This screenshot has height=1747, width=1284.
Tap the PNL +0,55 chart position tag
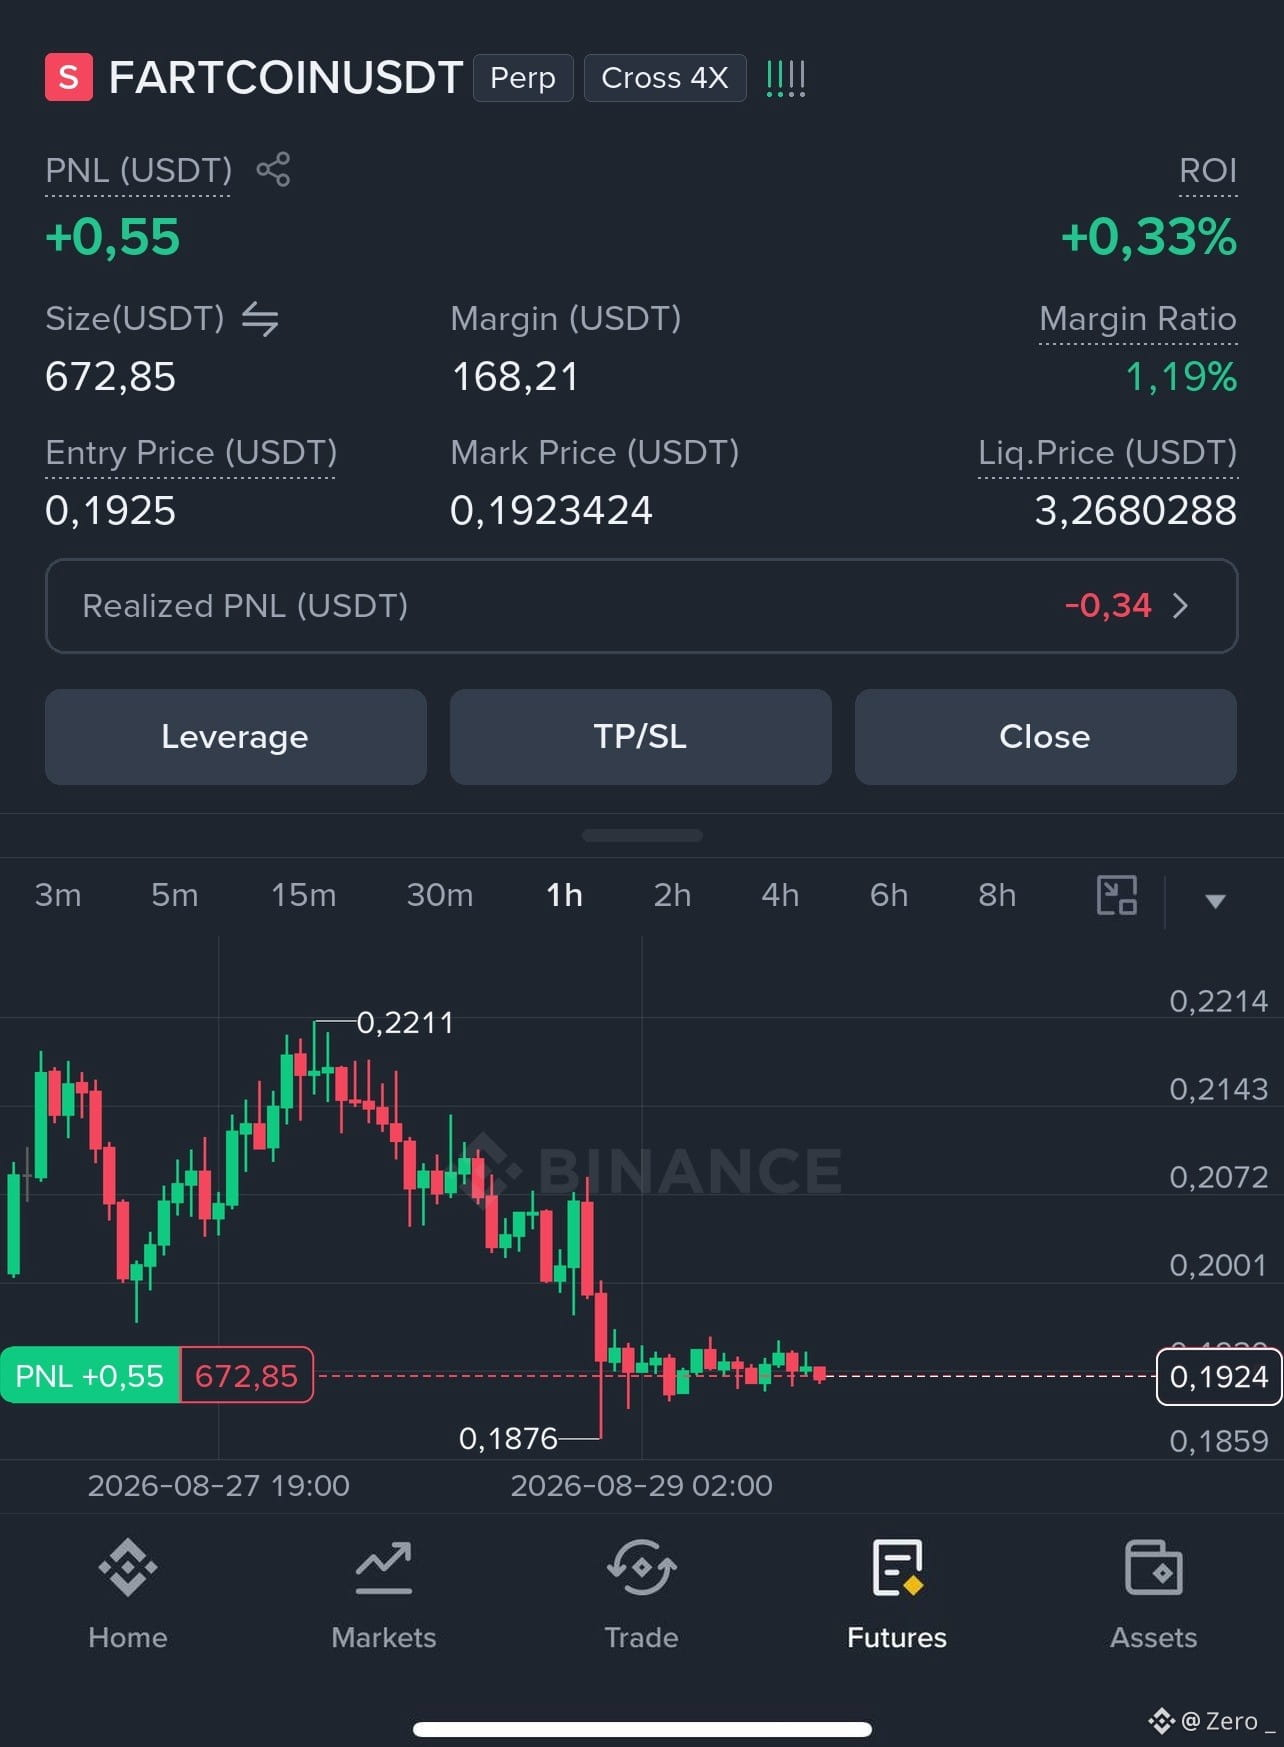coord(90,1376)
